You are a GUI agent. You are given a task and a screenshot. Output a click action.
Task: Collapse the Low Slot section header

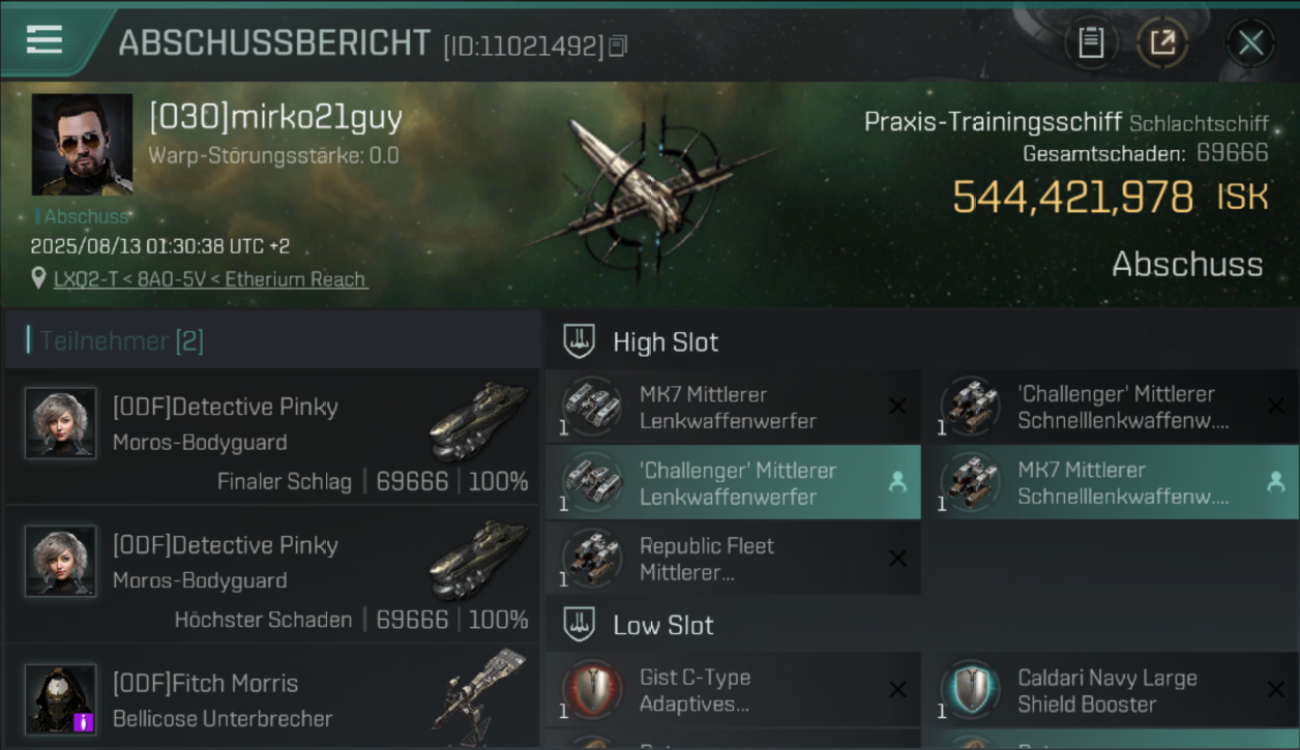click(x=921, y=625)
